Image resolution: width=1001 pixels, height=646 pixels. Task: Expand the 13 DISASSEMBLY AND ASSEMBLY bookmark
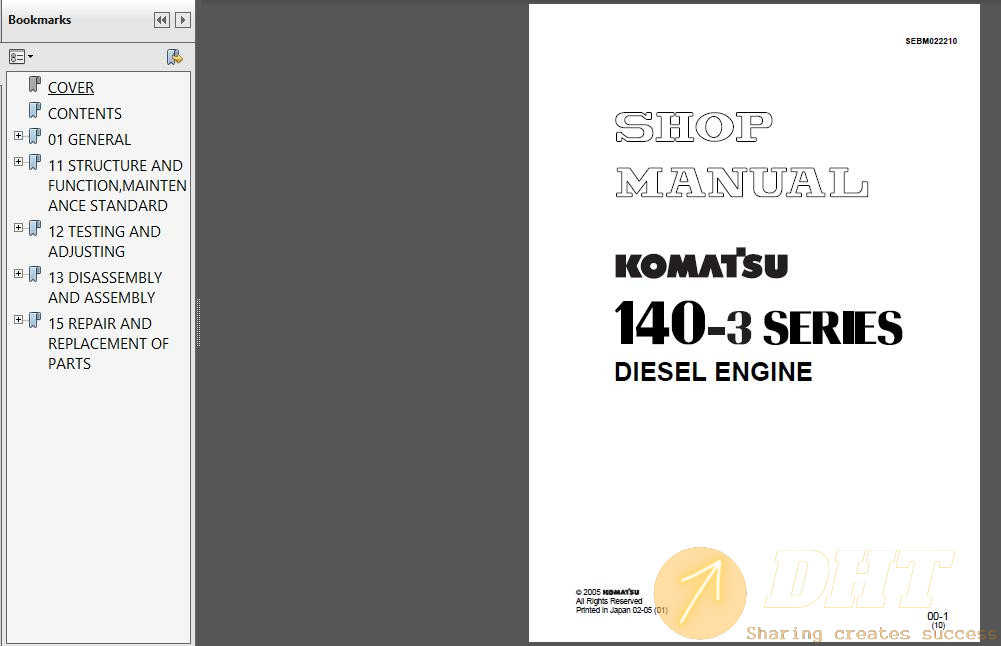[x=18, y=274]
